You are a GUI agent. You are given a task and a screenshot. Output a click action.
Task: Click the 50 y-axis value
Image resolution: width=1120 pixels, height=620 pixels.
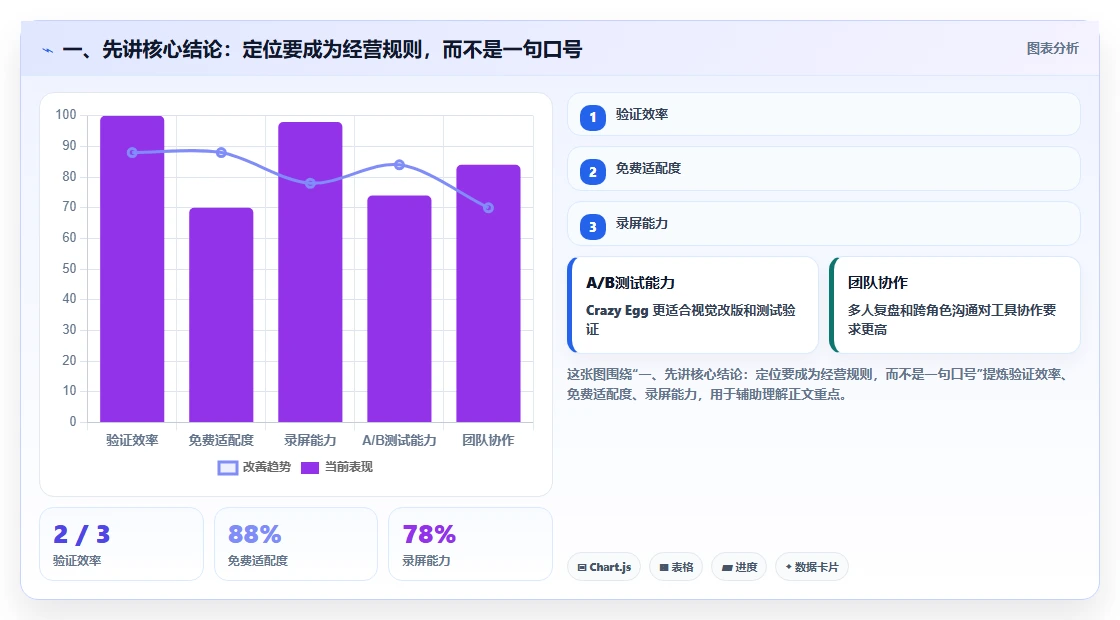(69, 269)
